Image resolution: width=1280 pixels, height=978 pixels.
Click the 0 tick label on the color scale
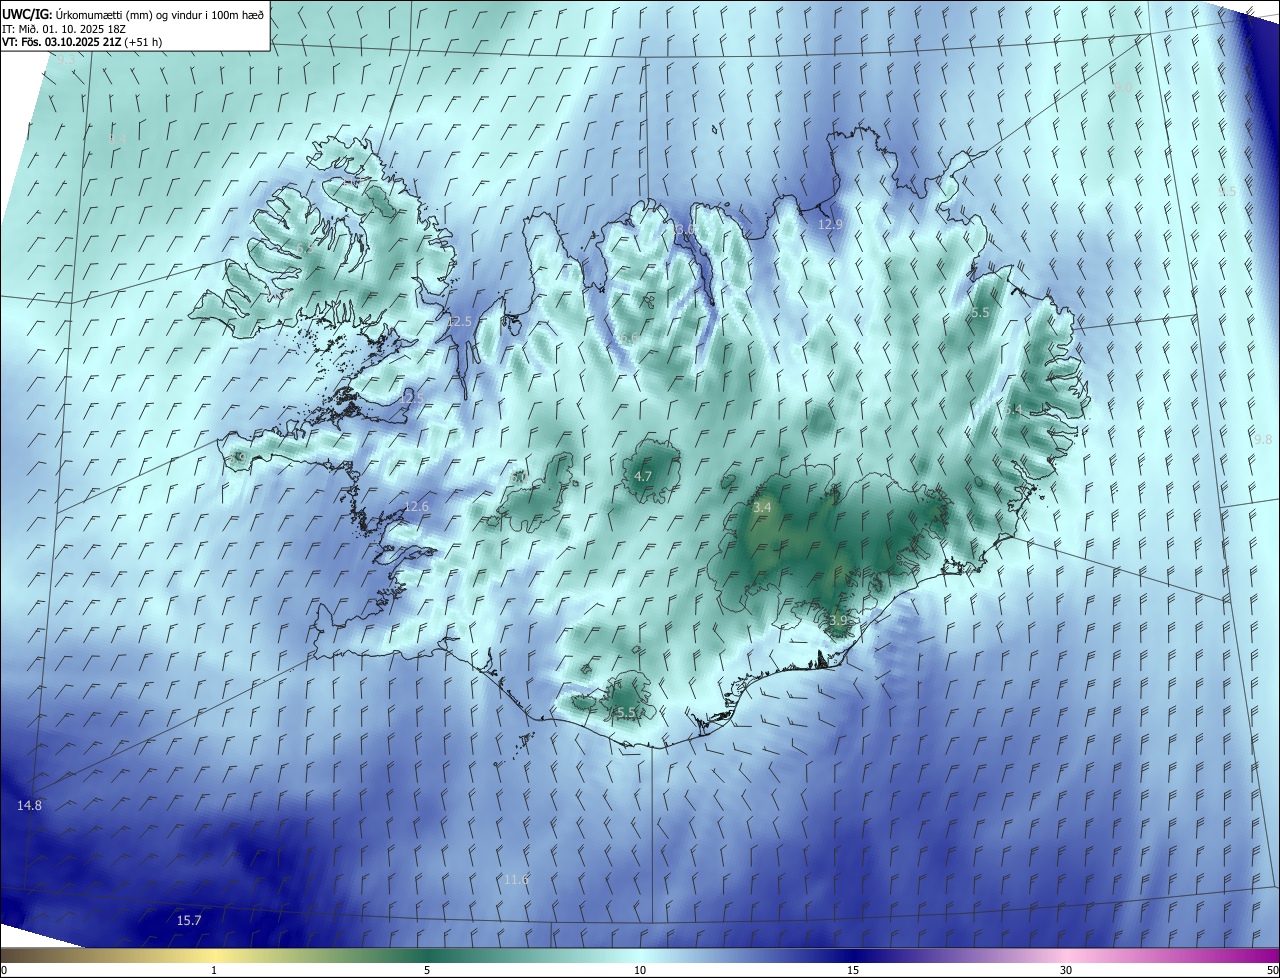(x=4, y=970)
